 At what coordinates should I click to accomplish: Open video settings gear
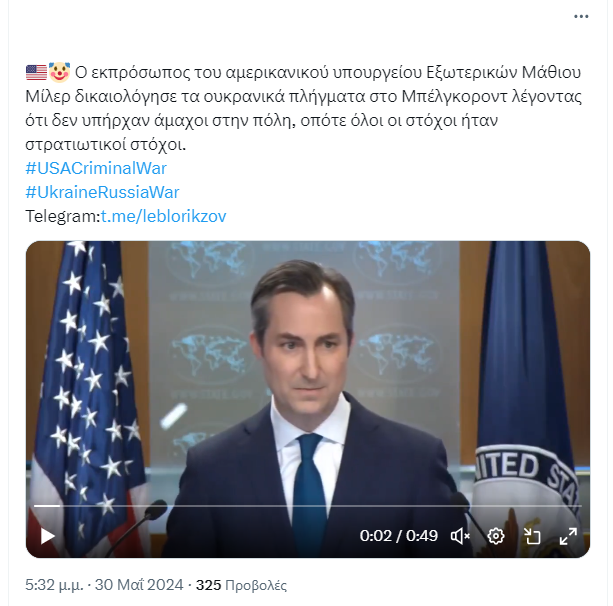pyautogui.click(x=496, y=536)
